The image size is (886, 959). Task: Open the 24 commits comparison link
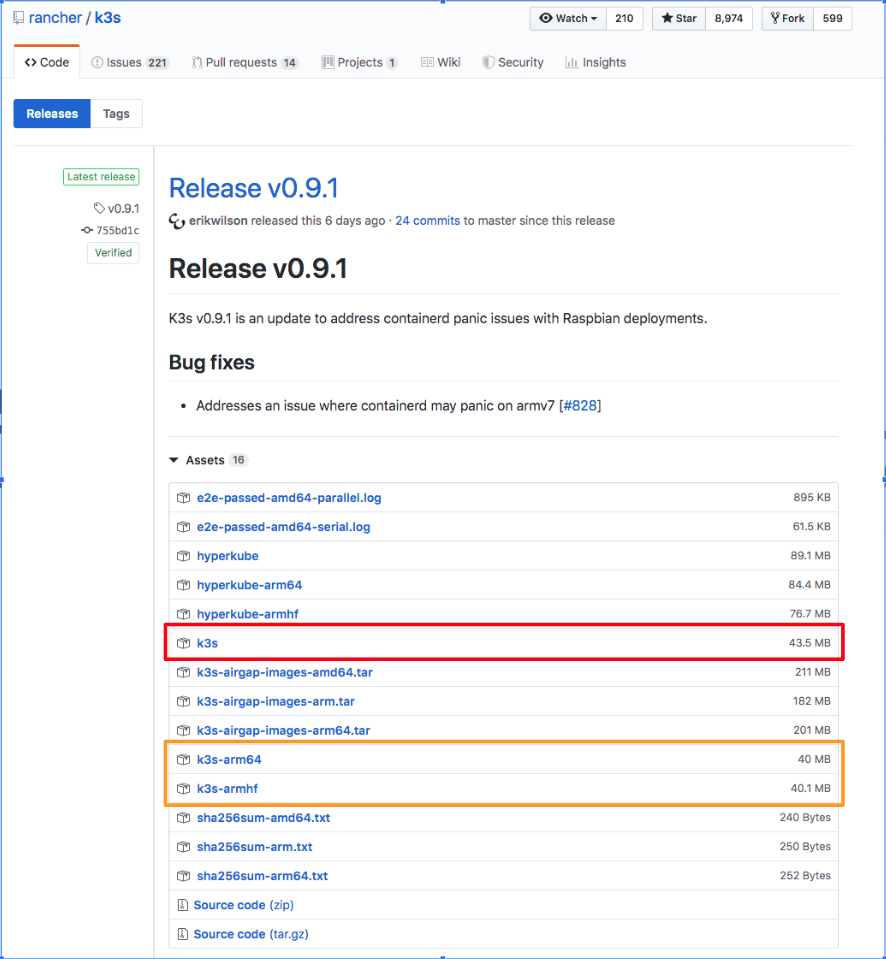(427, 221)
